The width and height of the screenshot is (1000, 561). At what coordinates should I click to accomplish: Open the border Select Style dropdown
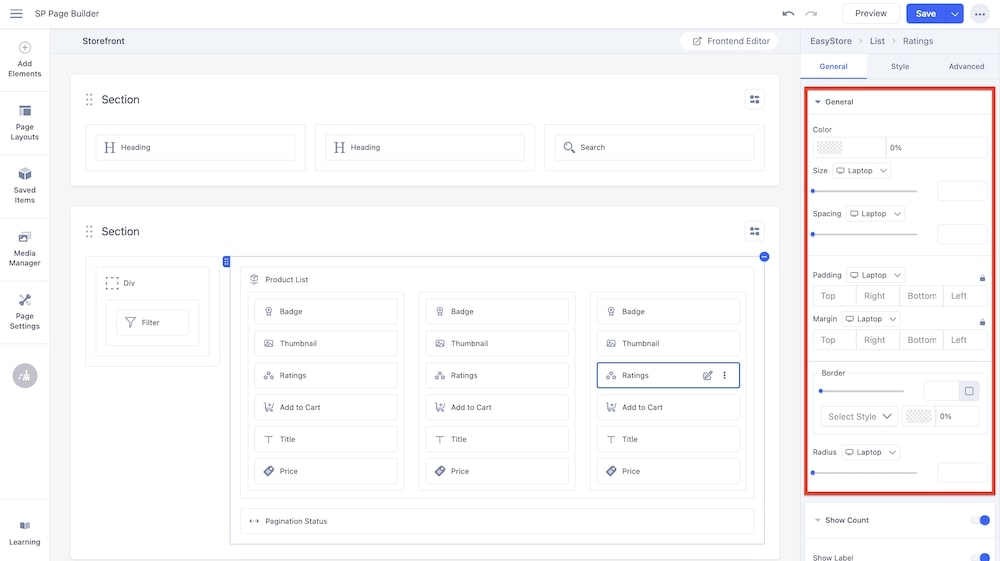pyautogui.click(x=859, y=416)
